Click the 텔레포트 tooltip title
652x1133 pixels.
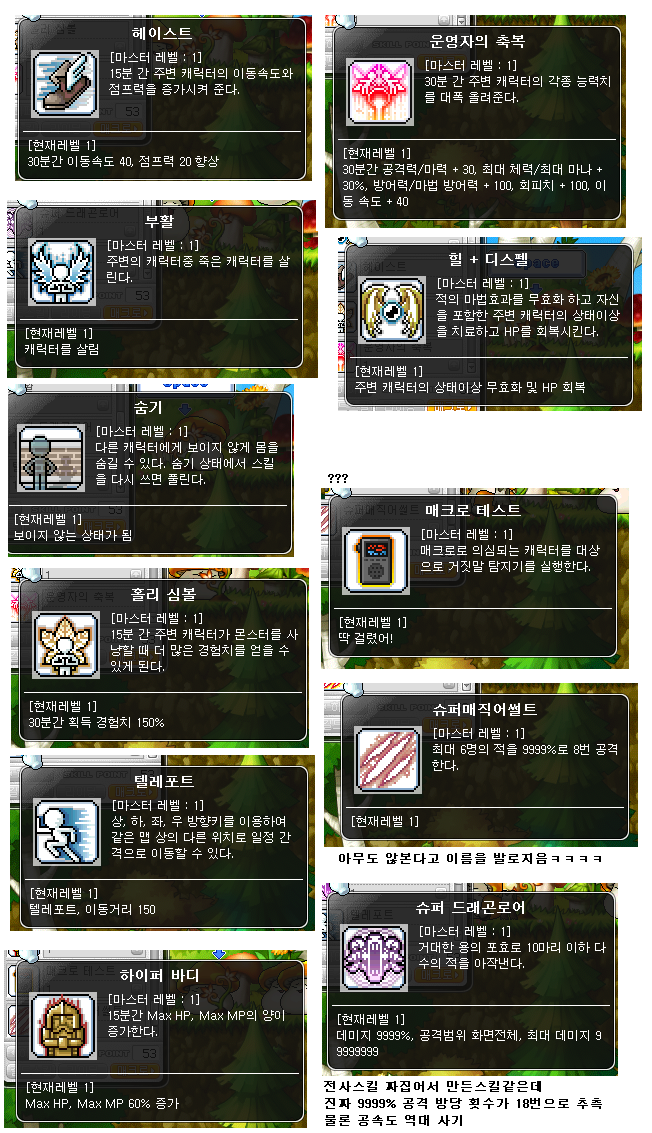coord(164,782)
